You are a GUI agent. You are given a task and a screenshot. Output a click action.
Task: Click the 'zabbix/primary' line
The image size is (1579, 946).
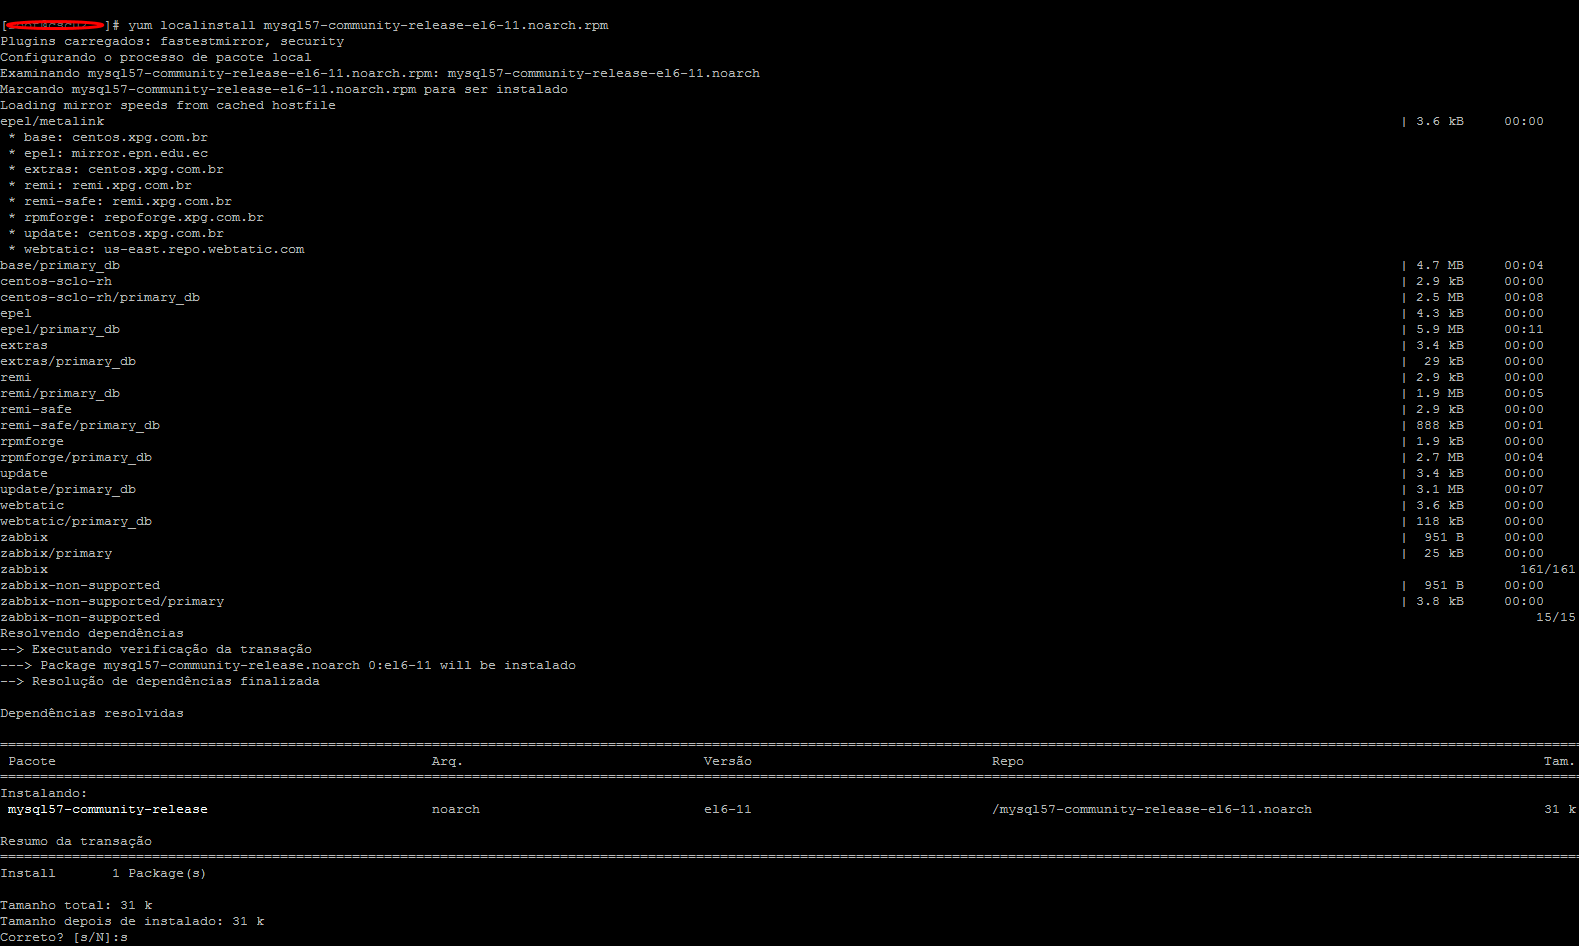[56, 553]
